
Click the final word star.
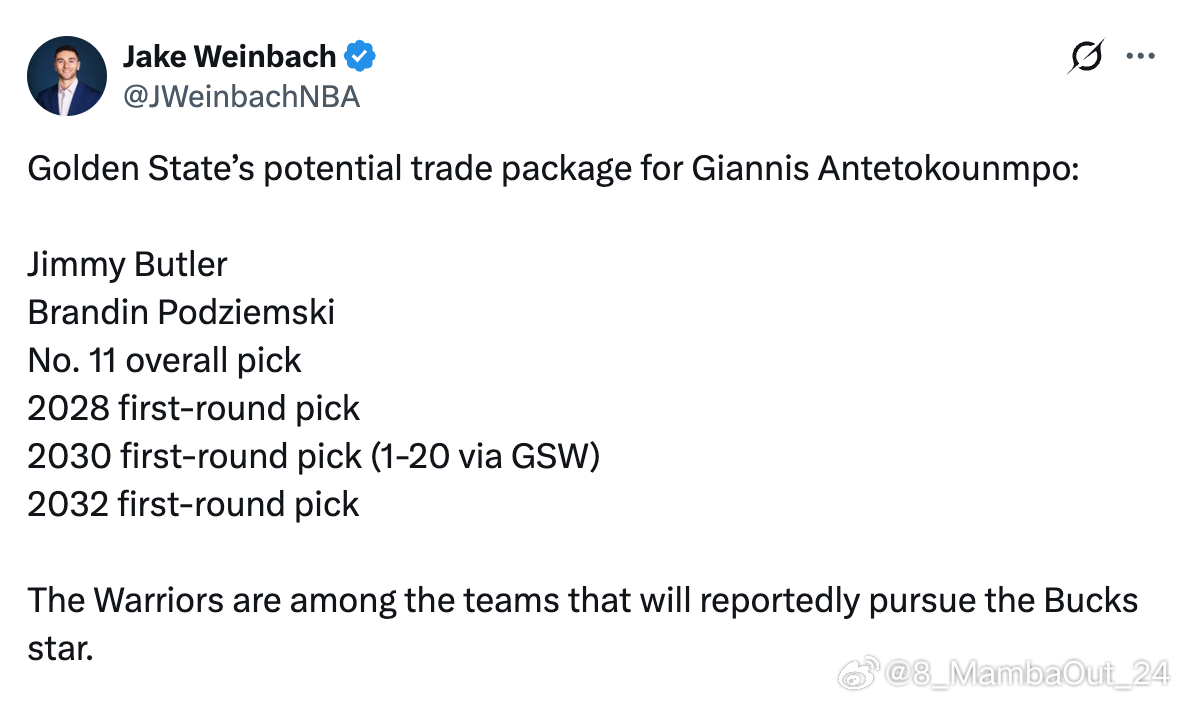point(60,649)
